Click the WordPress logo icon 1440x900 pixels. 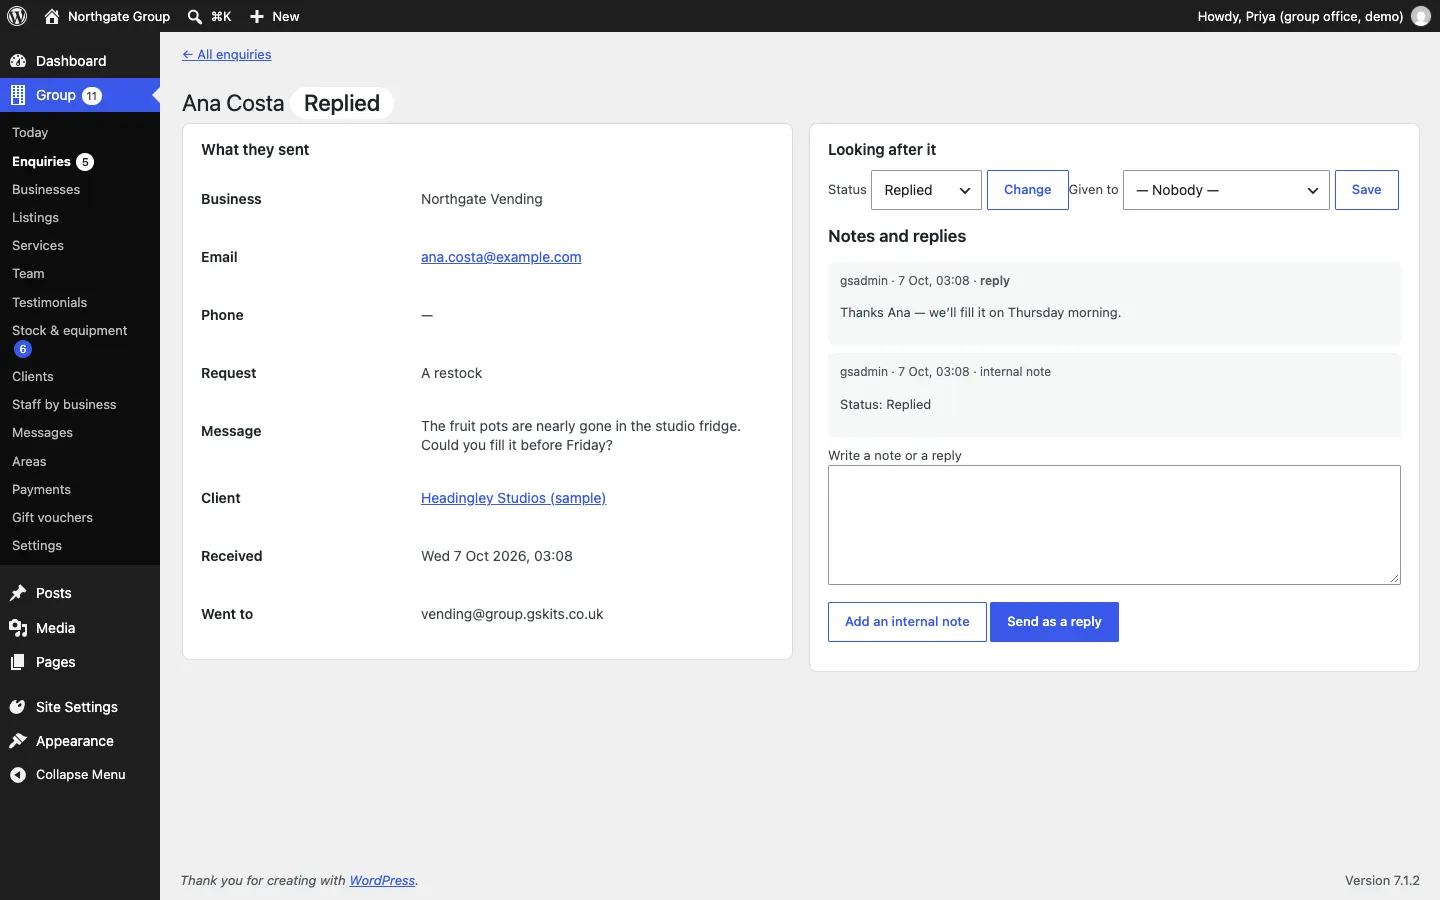pos(17,16)
